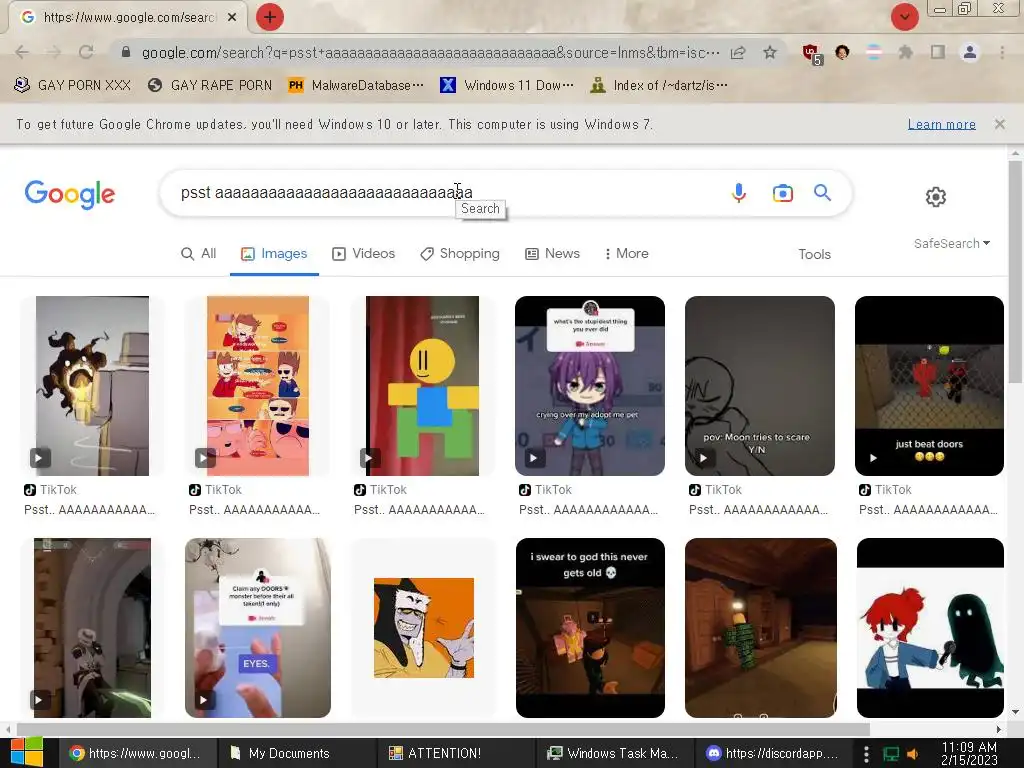
Task: Open the MalwareDatabase bookmark
Action: click(x=356, y=86)
